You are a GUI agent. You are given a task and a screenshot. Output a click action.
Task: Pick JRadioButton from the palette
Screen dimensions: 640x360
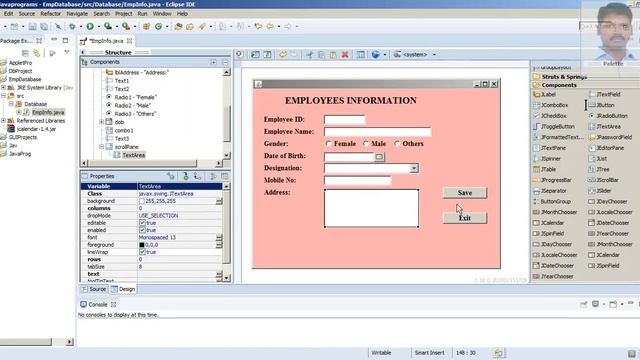click(x=608, y=116)
